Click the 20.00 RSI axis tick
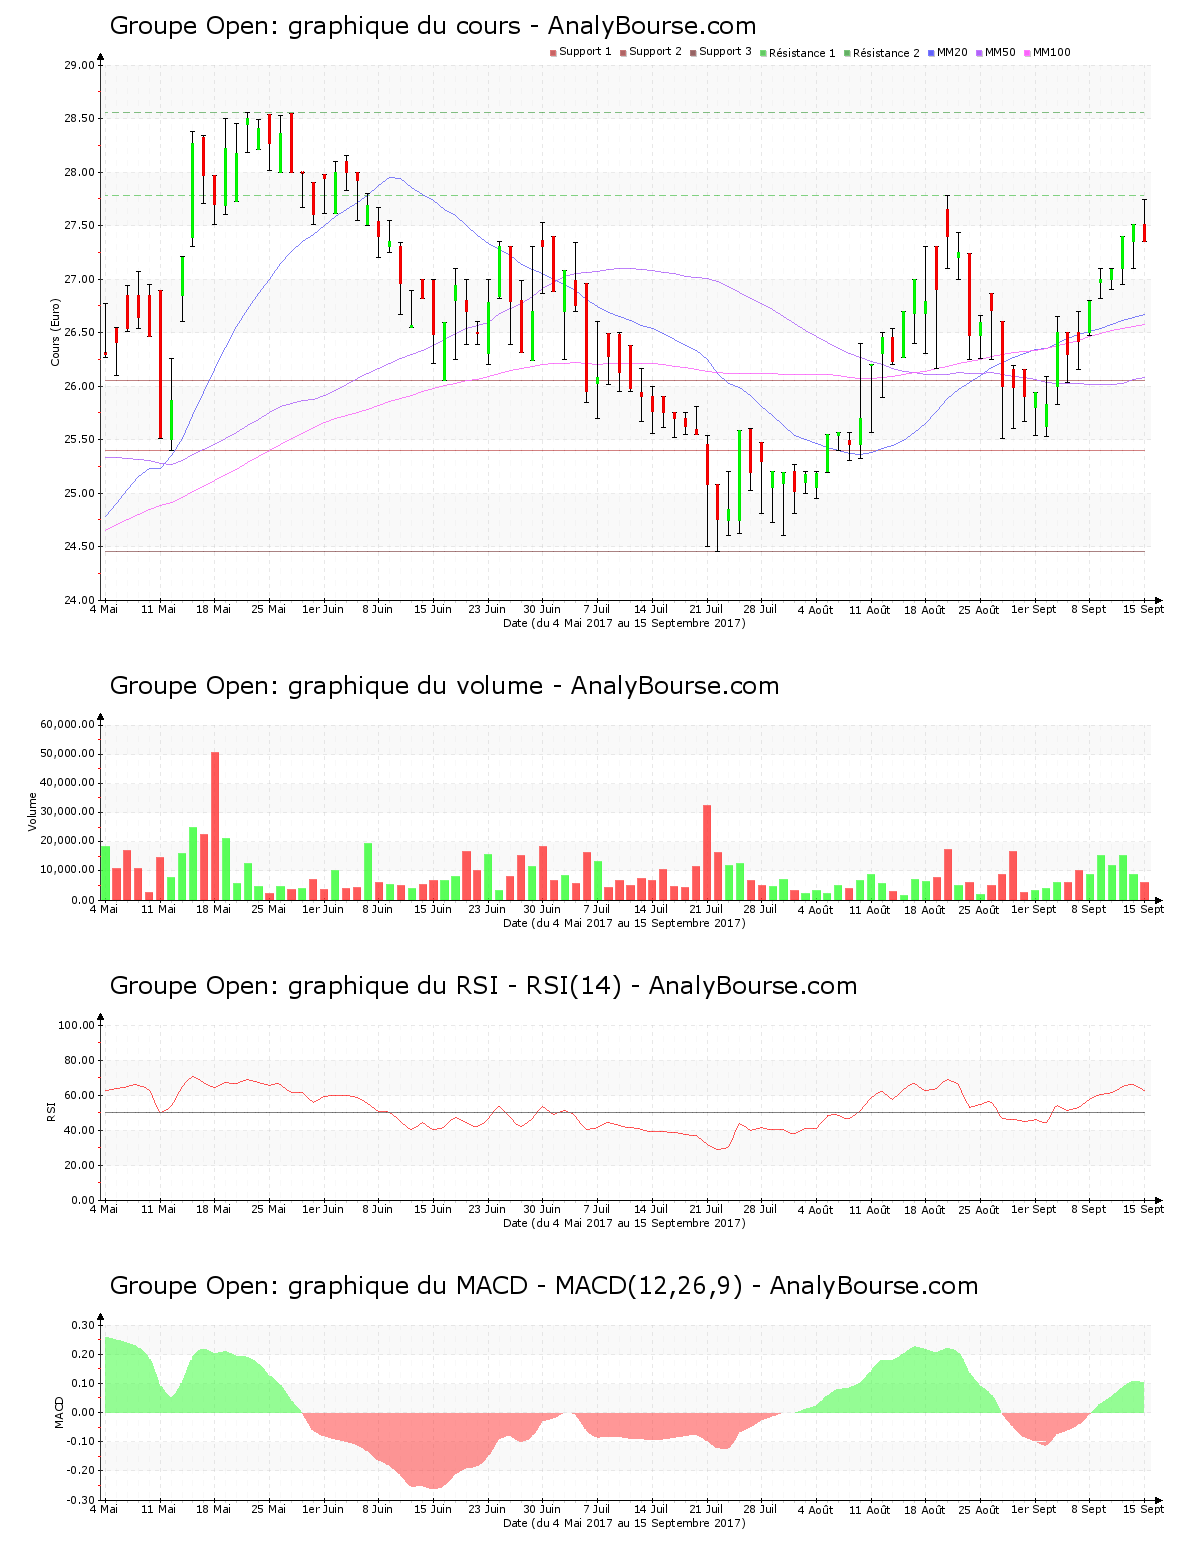The image size is (1200, 1550). pos(79,1165)
